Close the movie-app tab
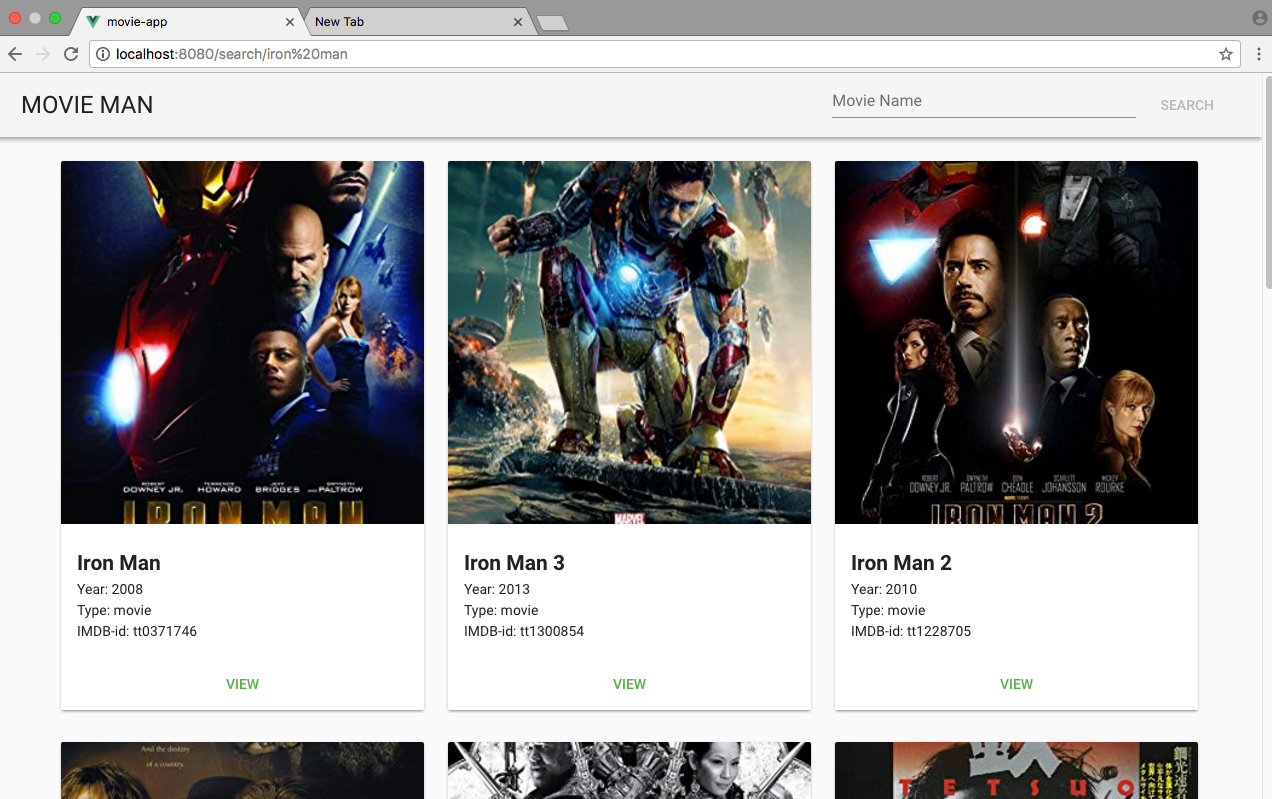 point(290,21)
